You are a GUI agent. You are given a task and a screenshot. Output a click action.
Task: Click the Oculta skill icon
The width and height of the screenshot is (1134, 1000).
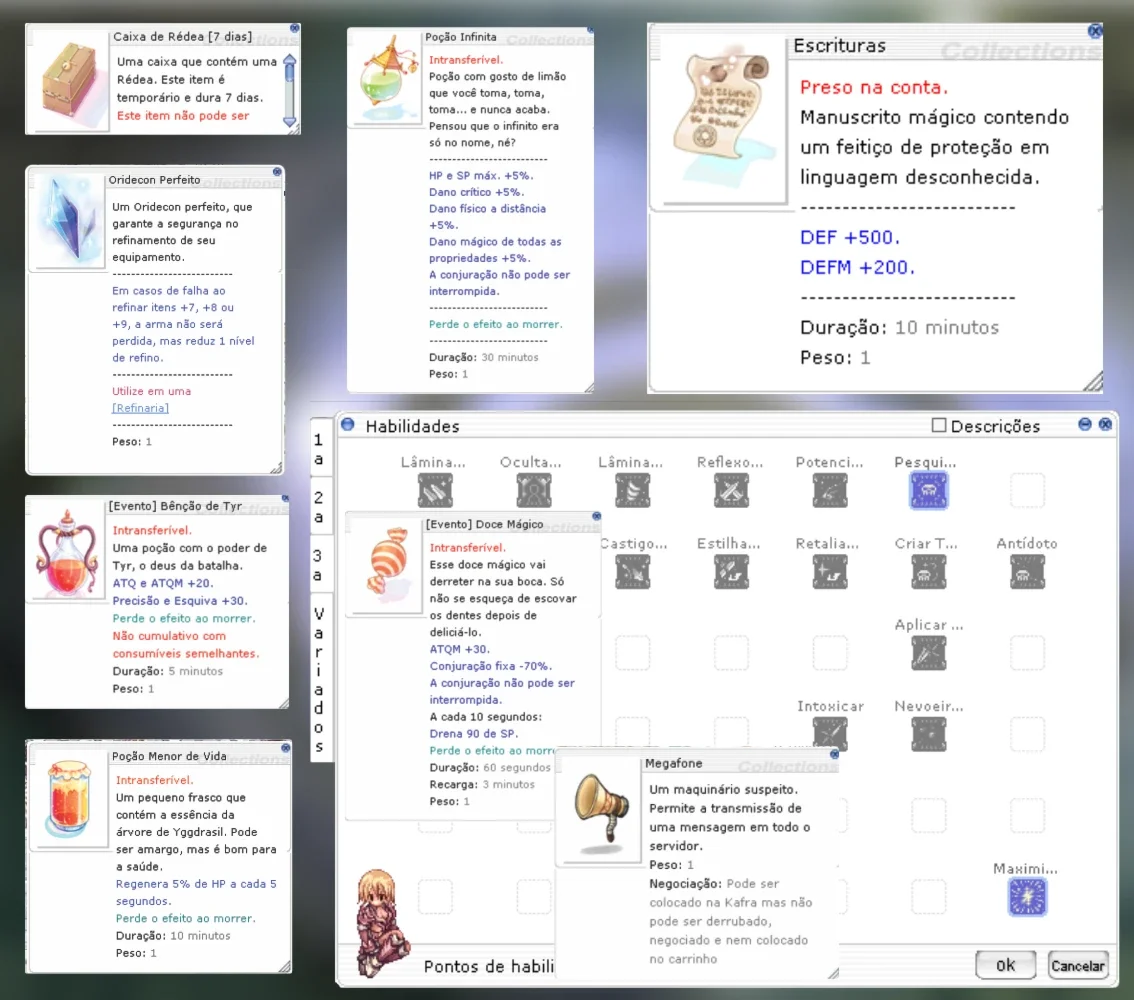pos(534,491)
